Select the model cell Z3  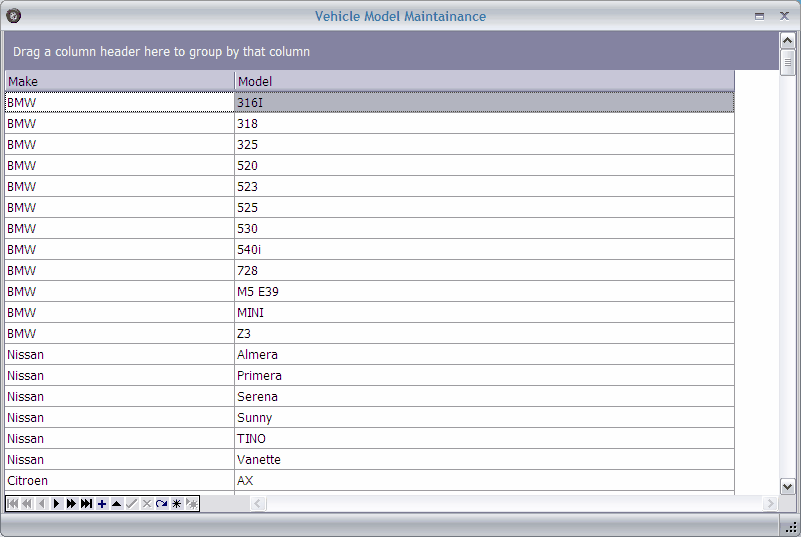(484, 333)
